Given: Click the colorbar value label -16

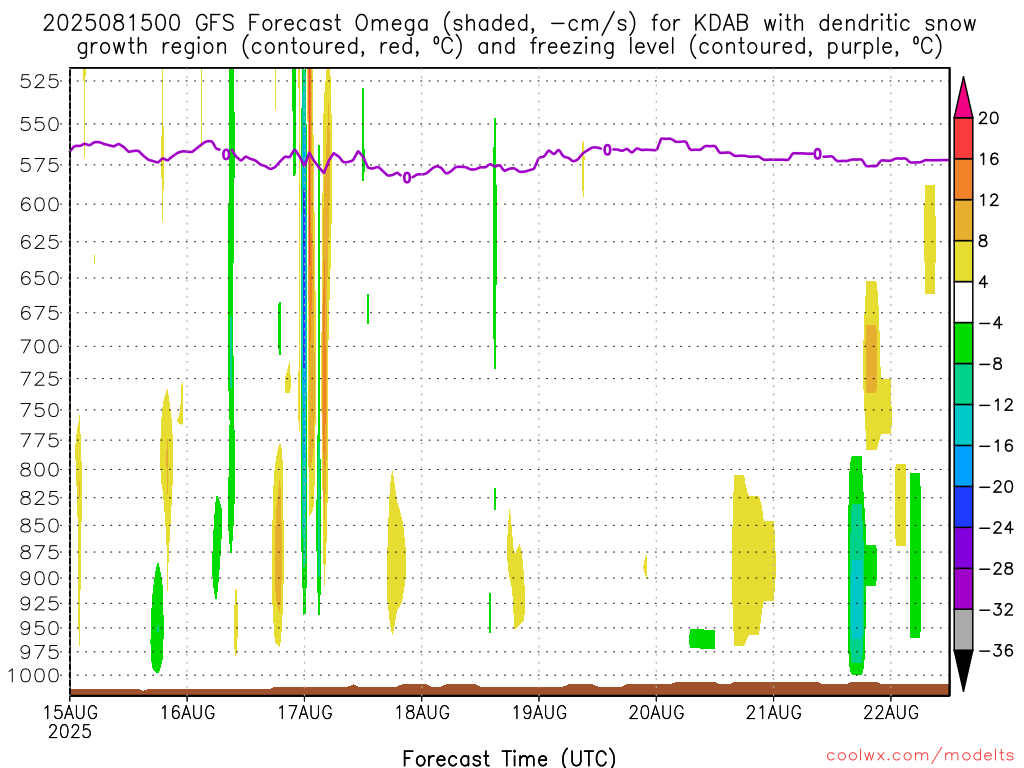Looking at the screenshot, I should tap(997, 446).
